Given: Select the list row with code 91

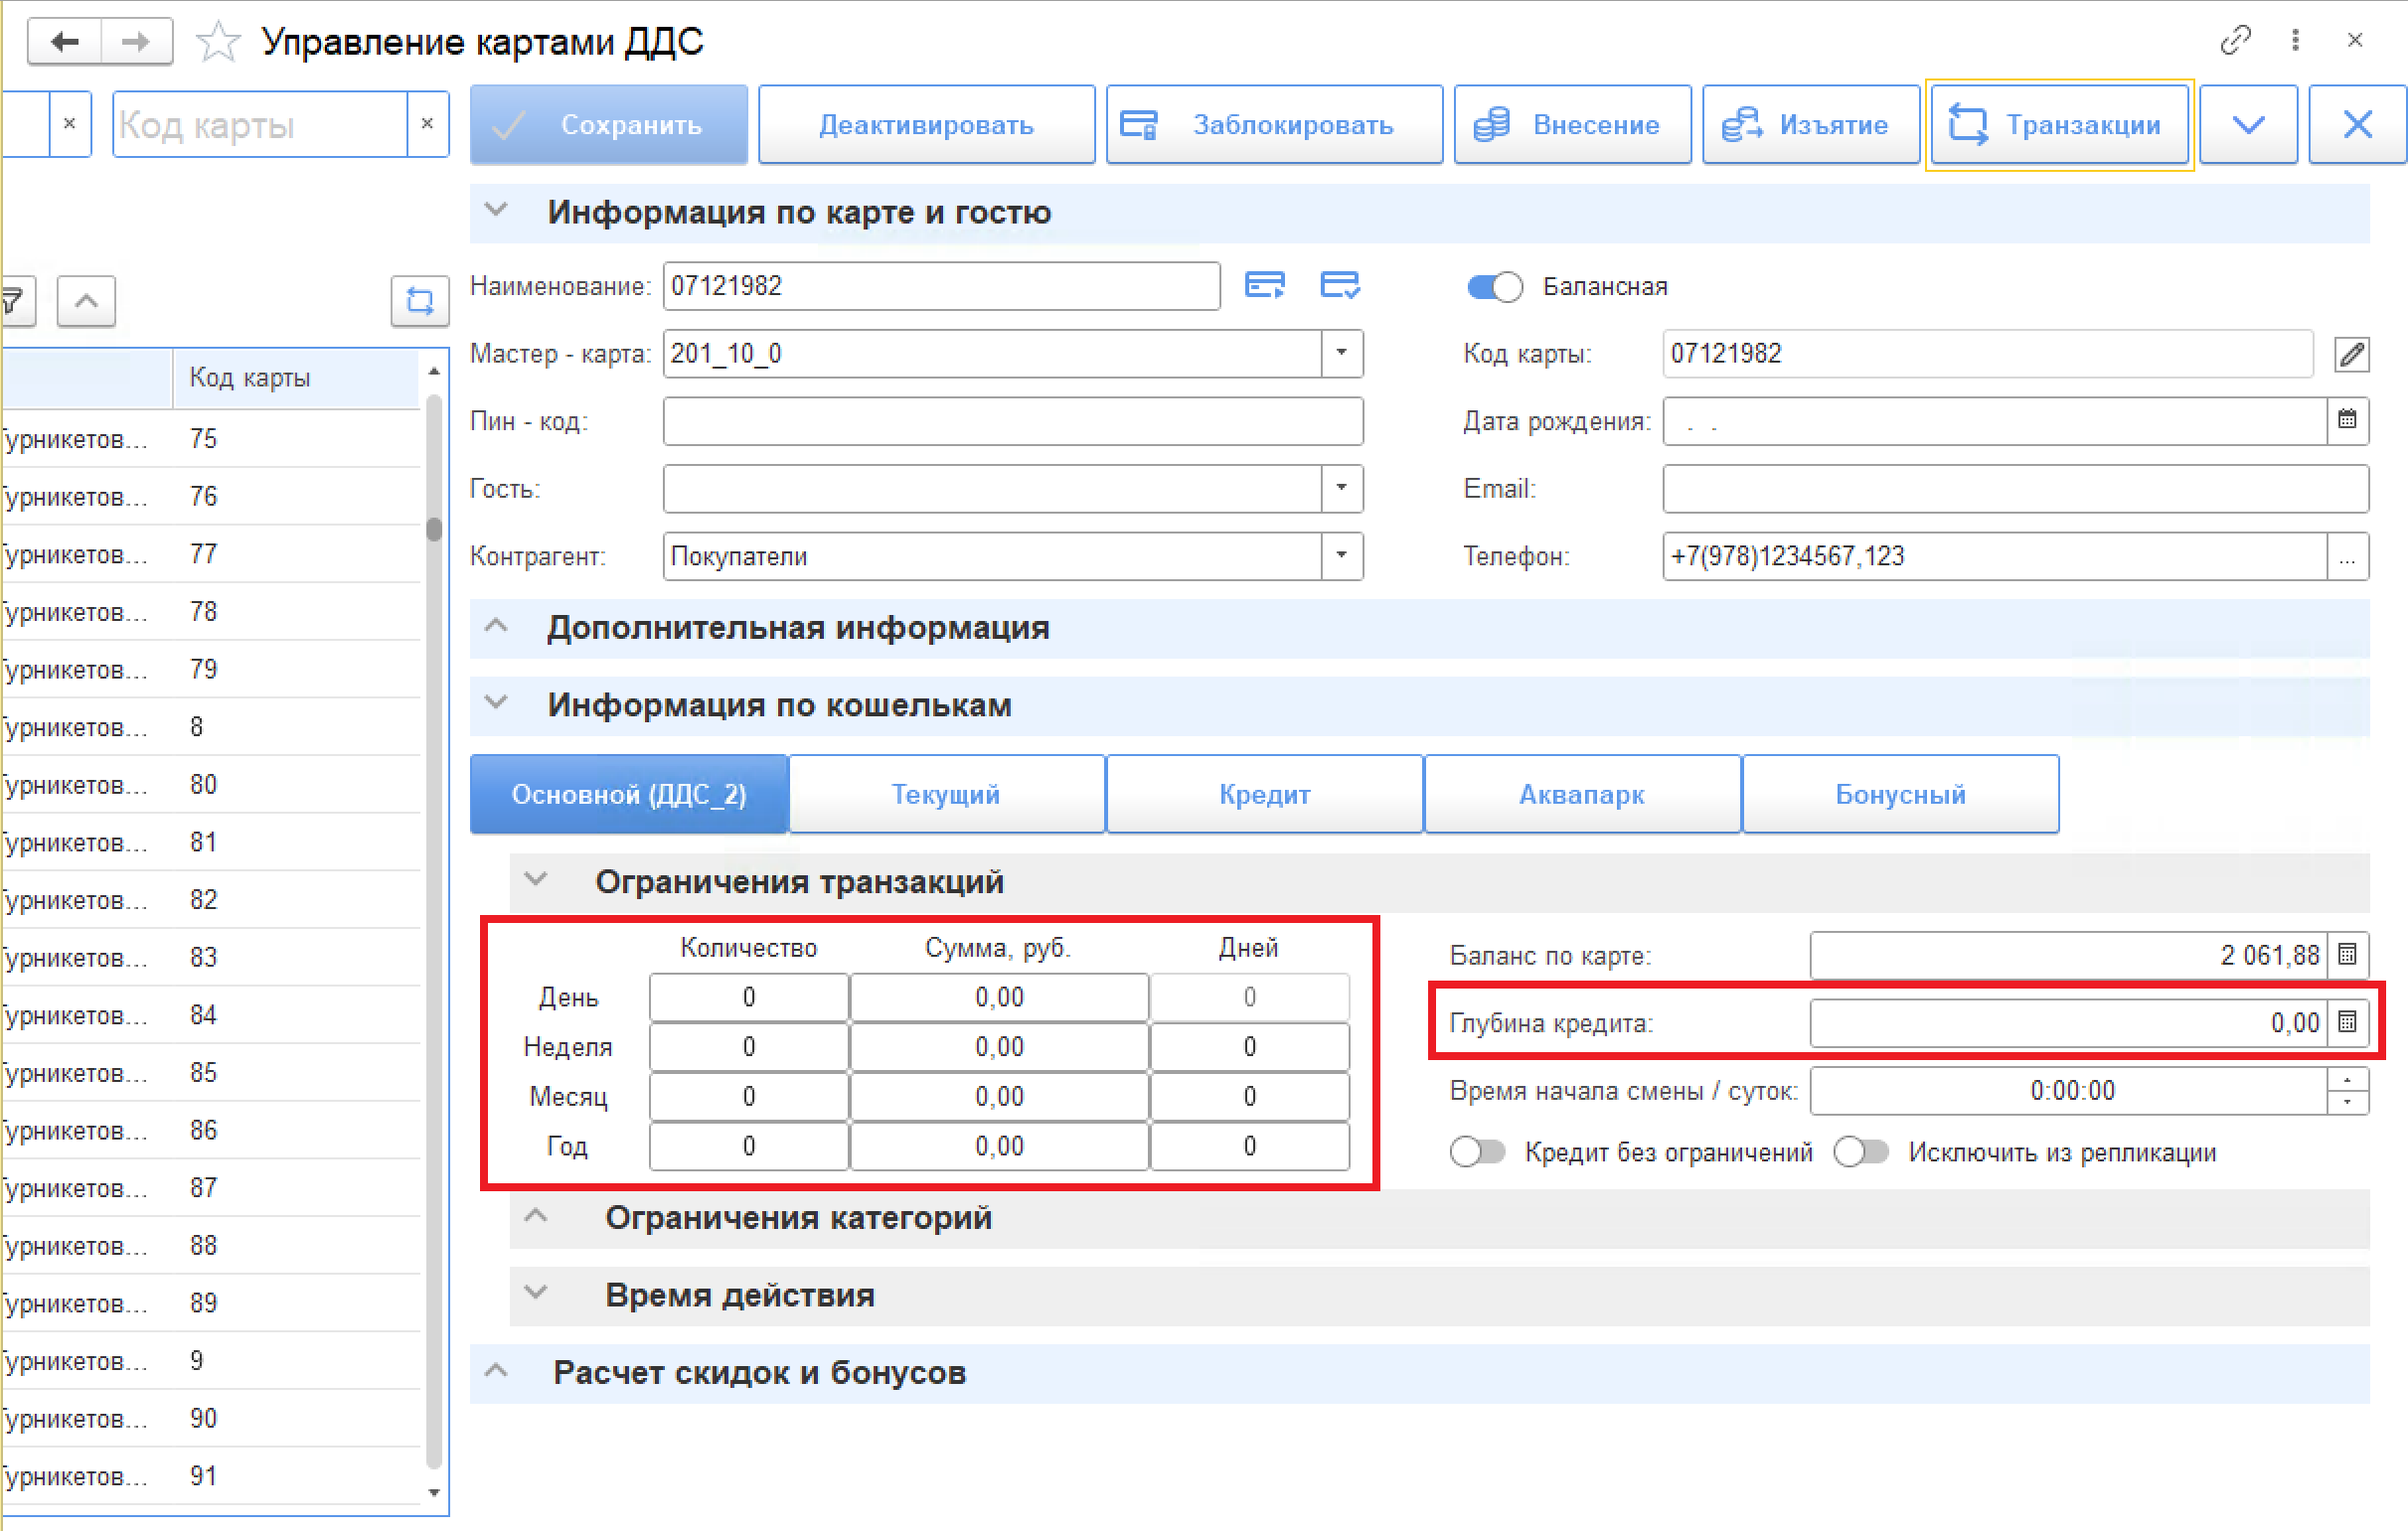Looking at the screenshot, I should 210,1476.
